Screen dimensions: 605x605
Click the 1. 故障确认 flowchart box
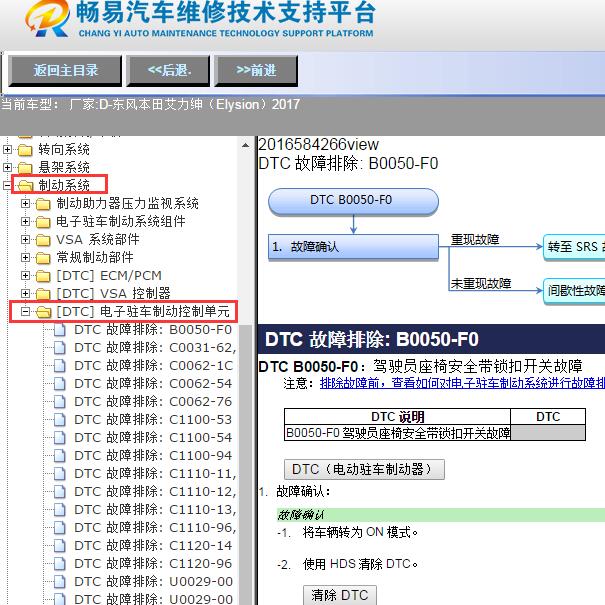[353, 247]
